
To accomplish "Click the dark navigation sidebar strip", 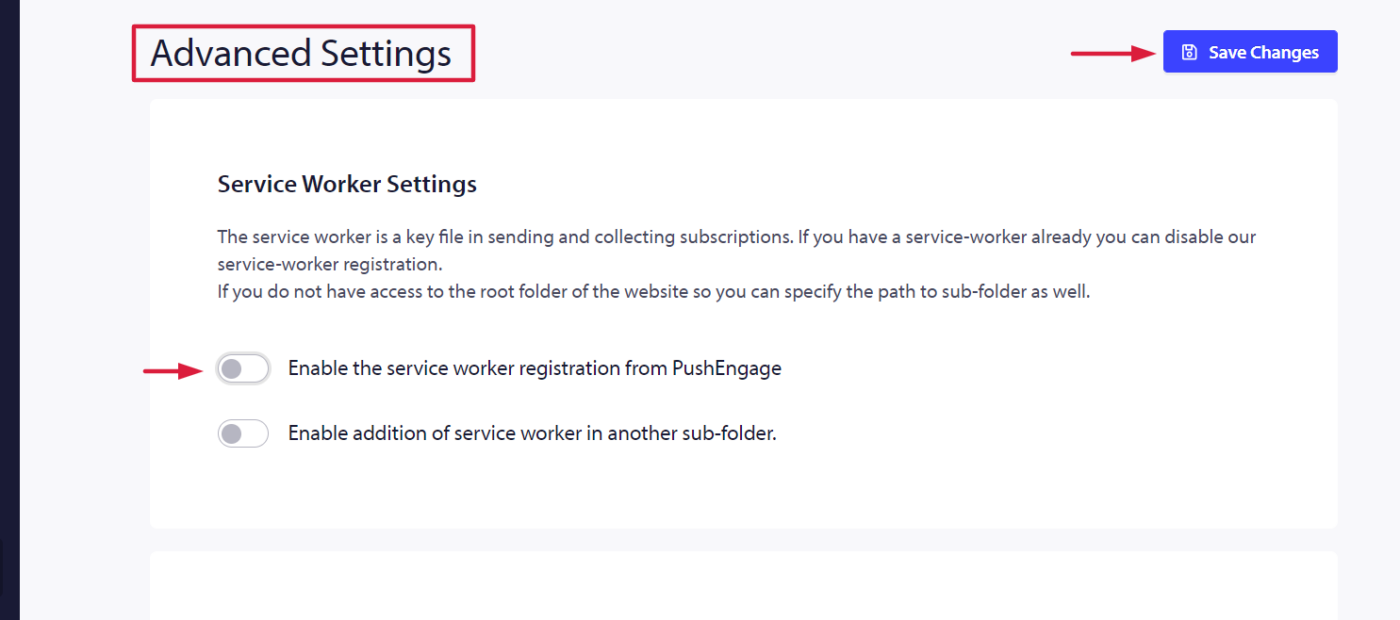I will (9, 310).
